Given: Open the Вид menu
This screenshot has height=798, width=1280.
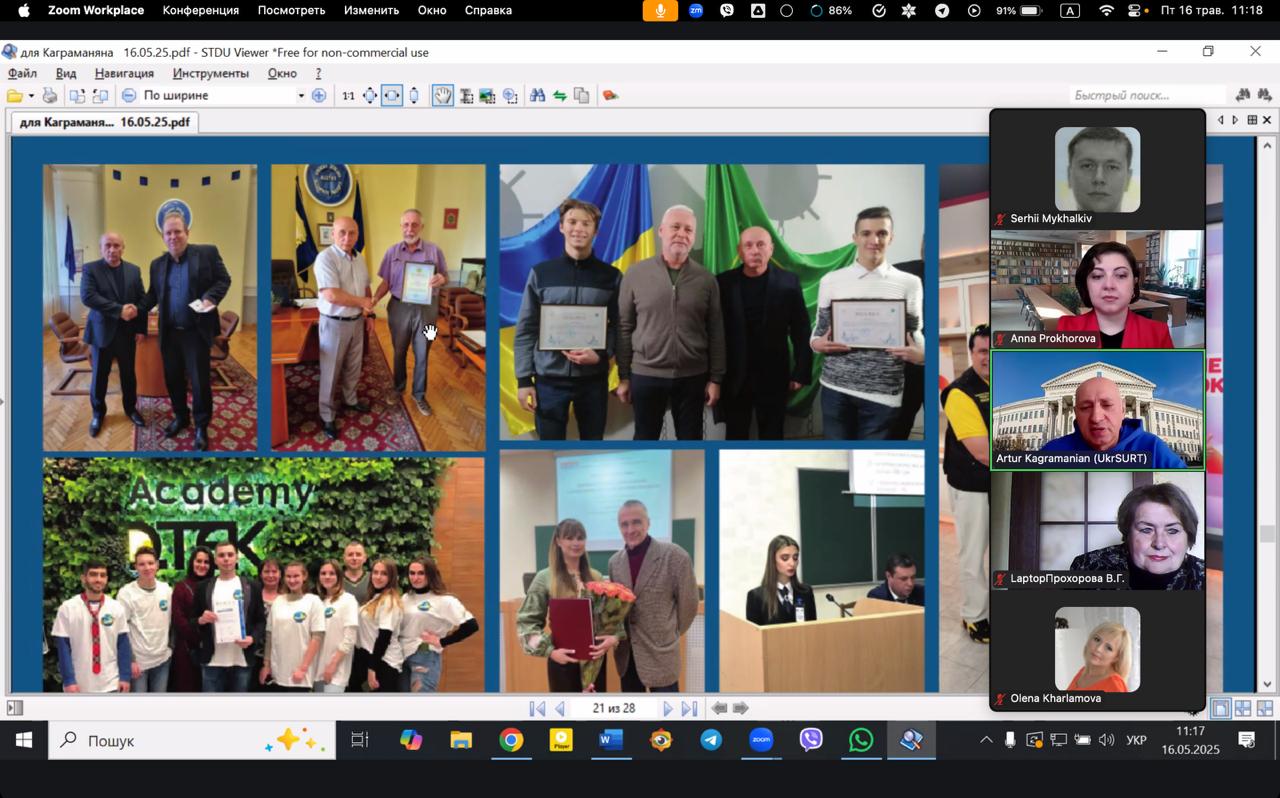Looking at the screenshot, I should click(x=66, y=73).
